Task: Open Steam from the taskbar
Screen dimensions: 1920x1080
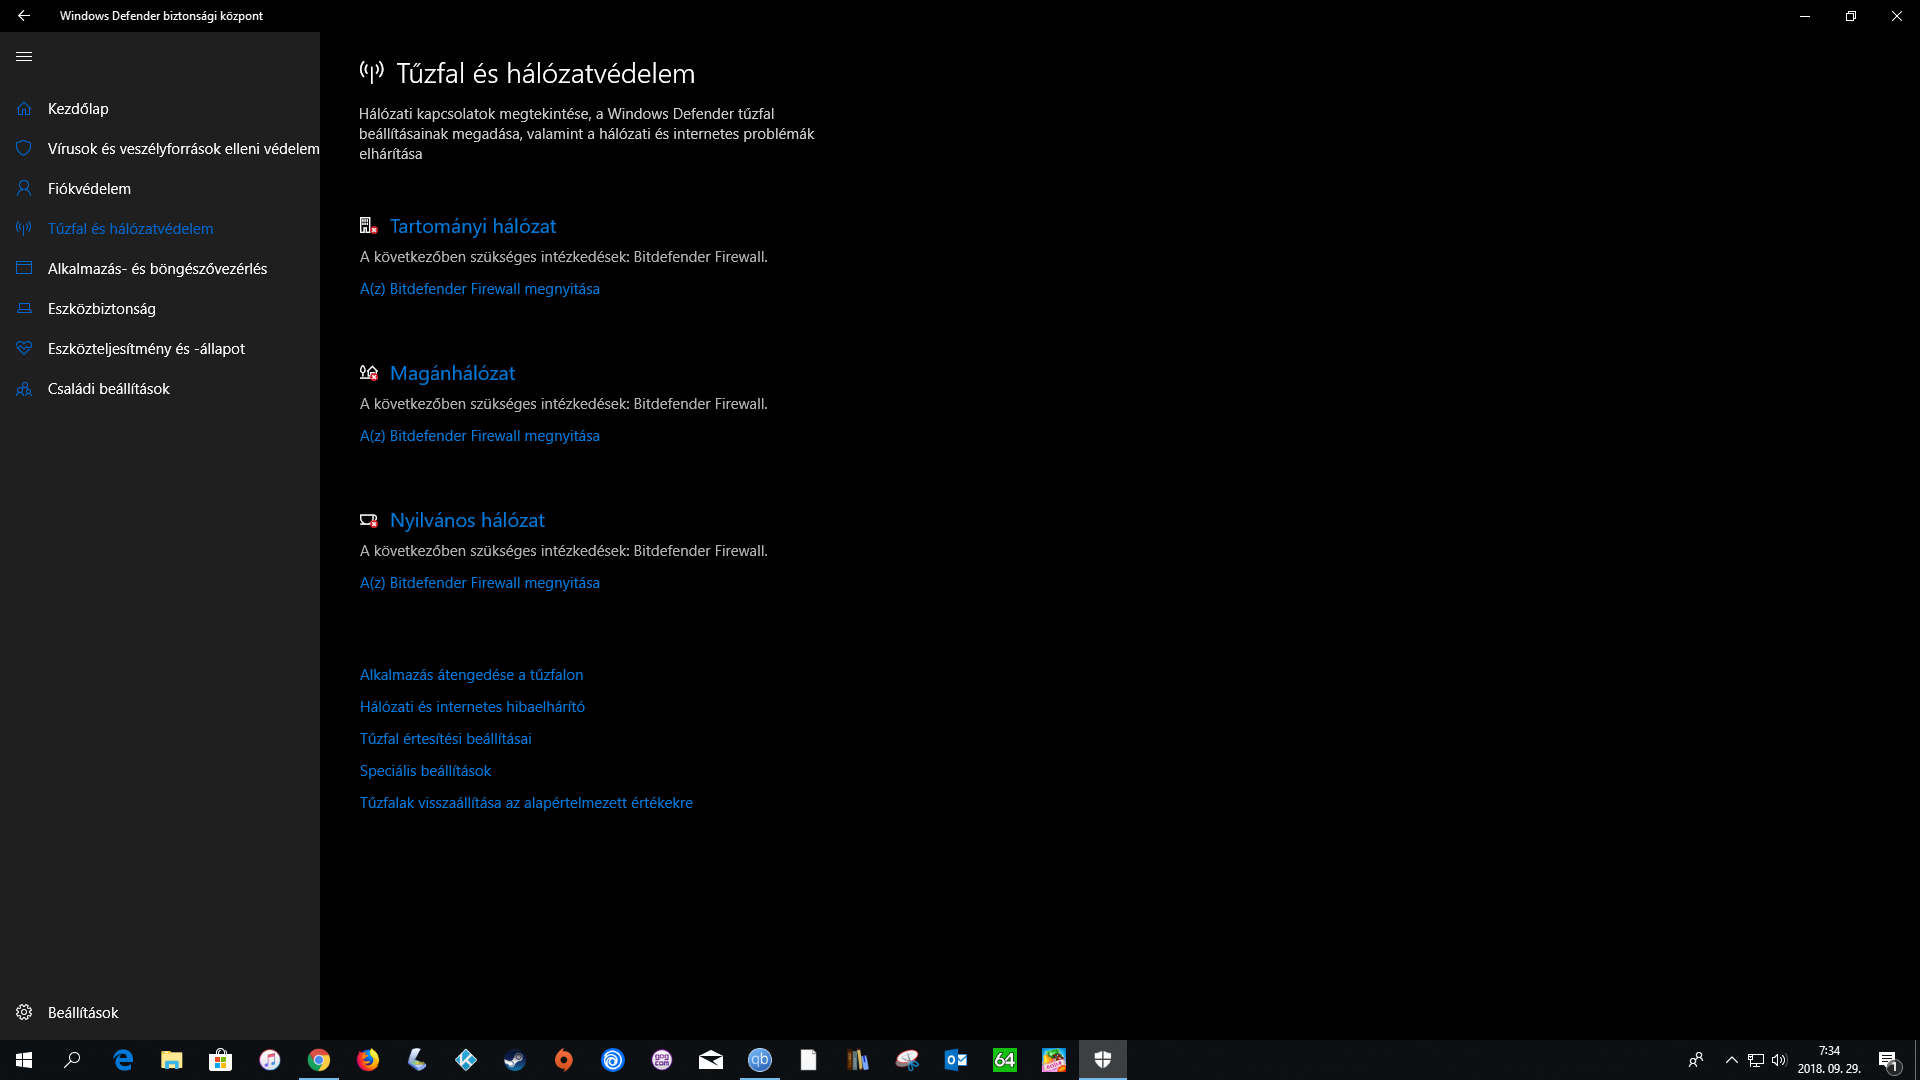Action: (515, 1060)
